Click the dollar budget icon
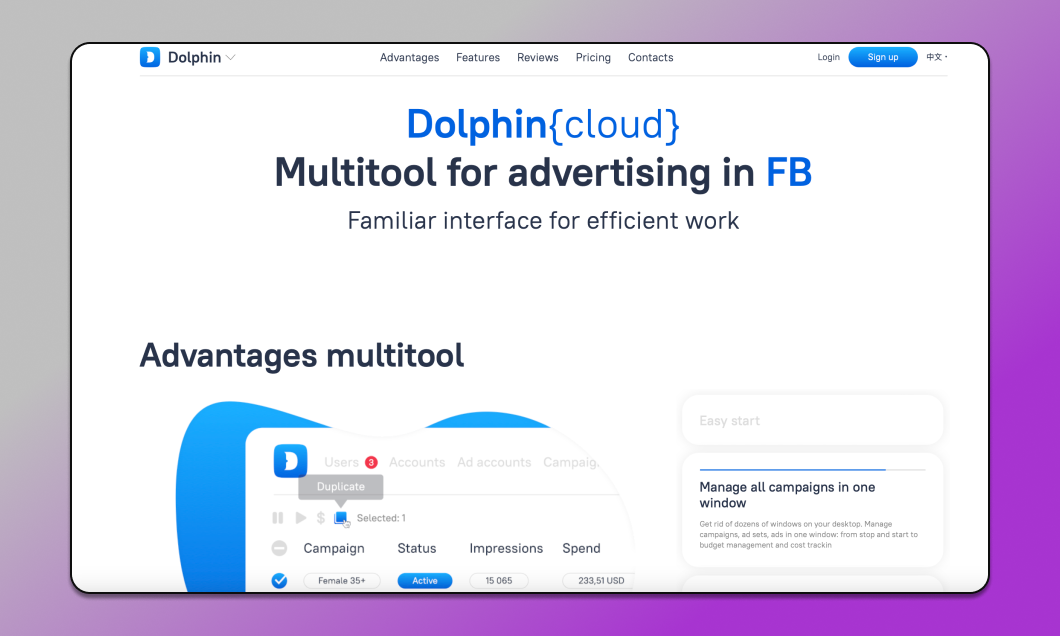This screenshot has height=636, width=1060. coord(321,518)
